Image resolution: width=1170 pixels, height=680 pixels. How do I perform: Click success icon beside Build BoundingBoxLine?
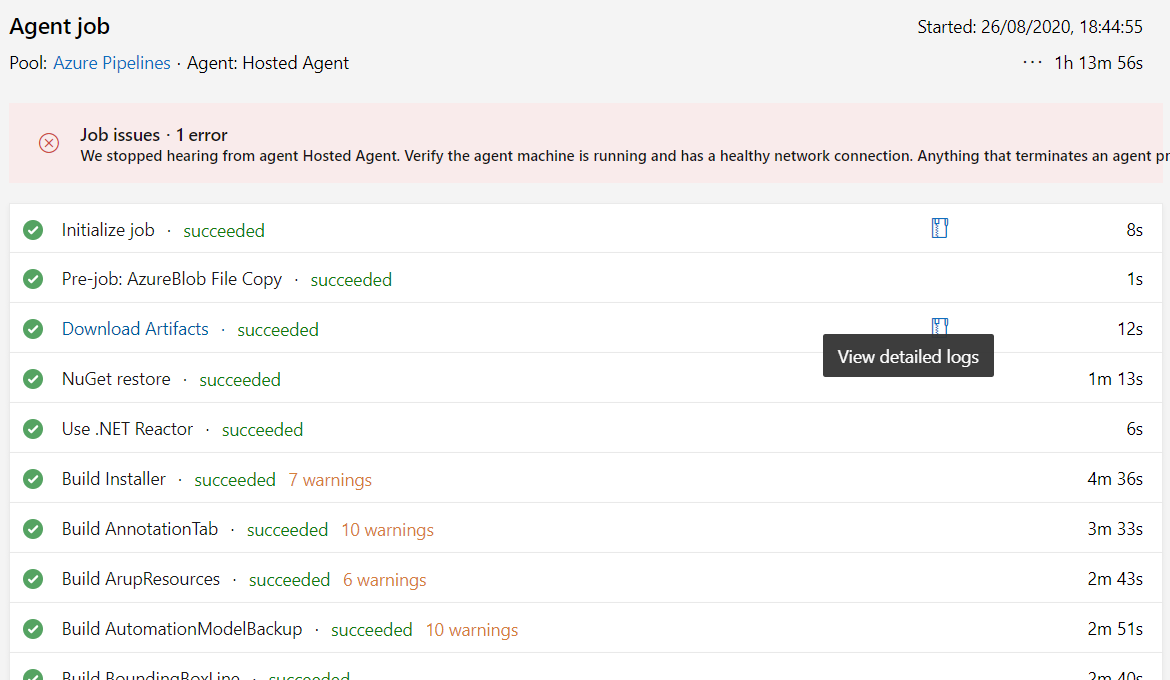33,675
